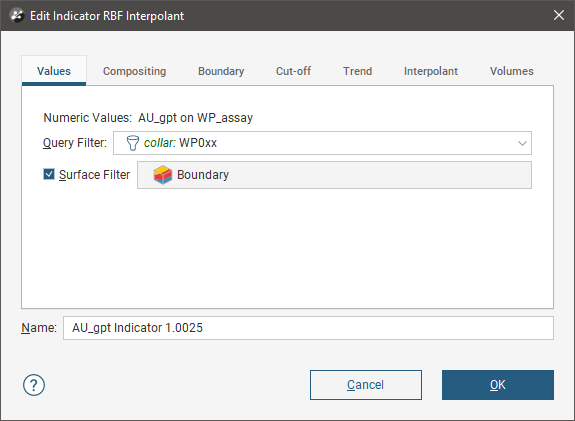Click the Leapfrog app icon in title bar

(17, 16)
